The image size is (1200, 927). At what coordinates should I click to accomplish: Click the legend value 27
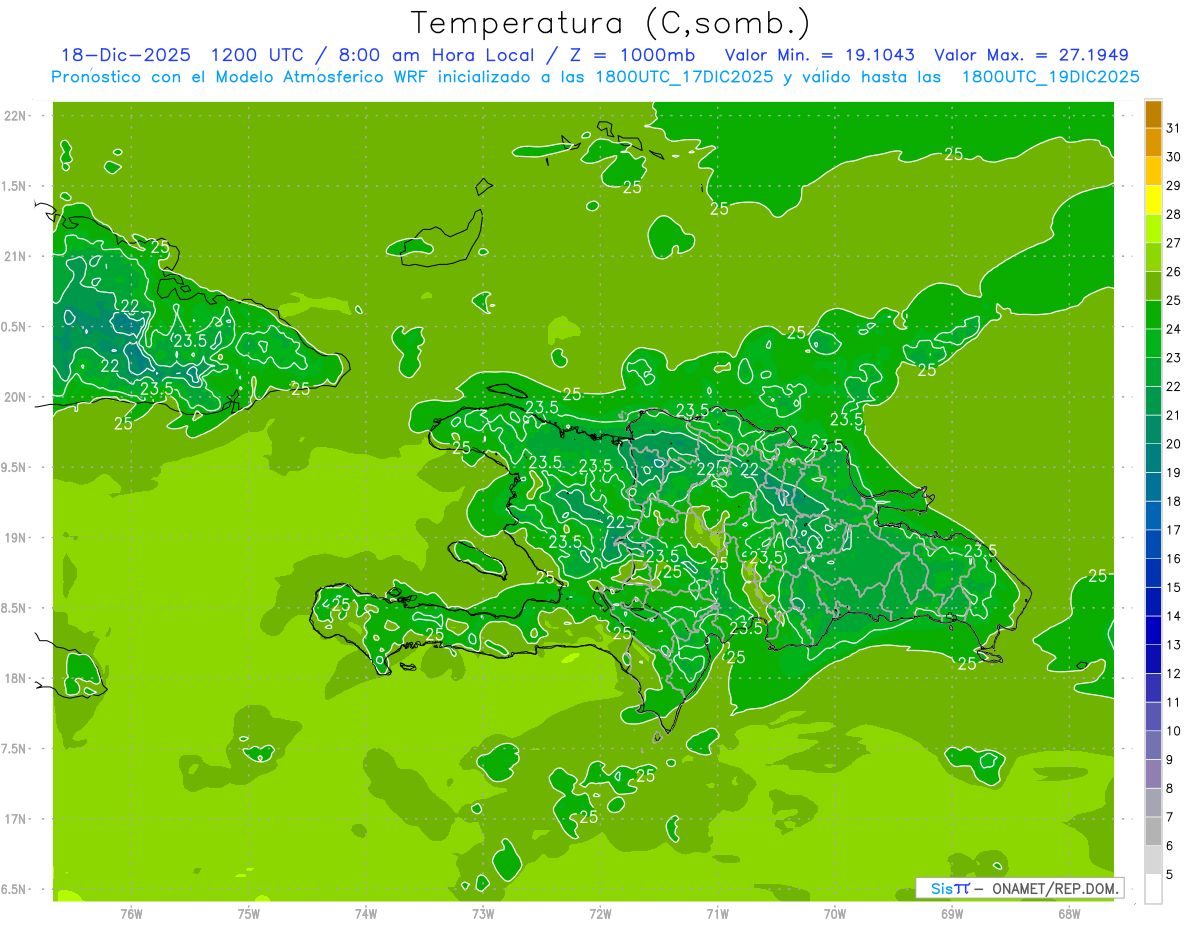1174,243
